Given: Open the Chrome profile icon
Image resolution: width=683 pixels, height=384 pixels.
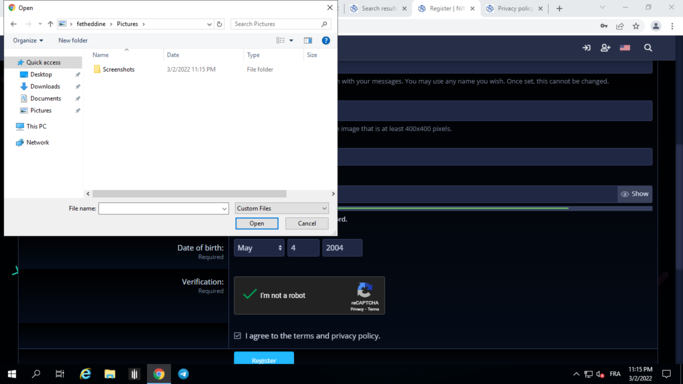Looking at the screenshot, I should point(656,26).
